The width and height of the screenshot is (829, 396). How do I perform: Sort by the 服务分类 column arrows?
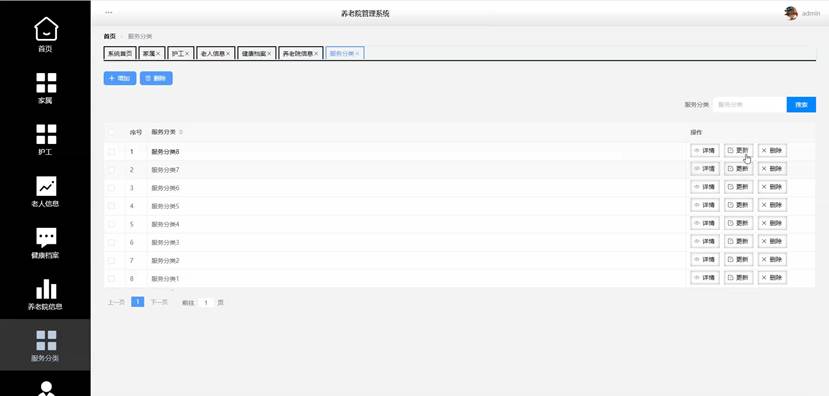181,132
